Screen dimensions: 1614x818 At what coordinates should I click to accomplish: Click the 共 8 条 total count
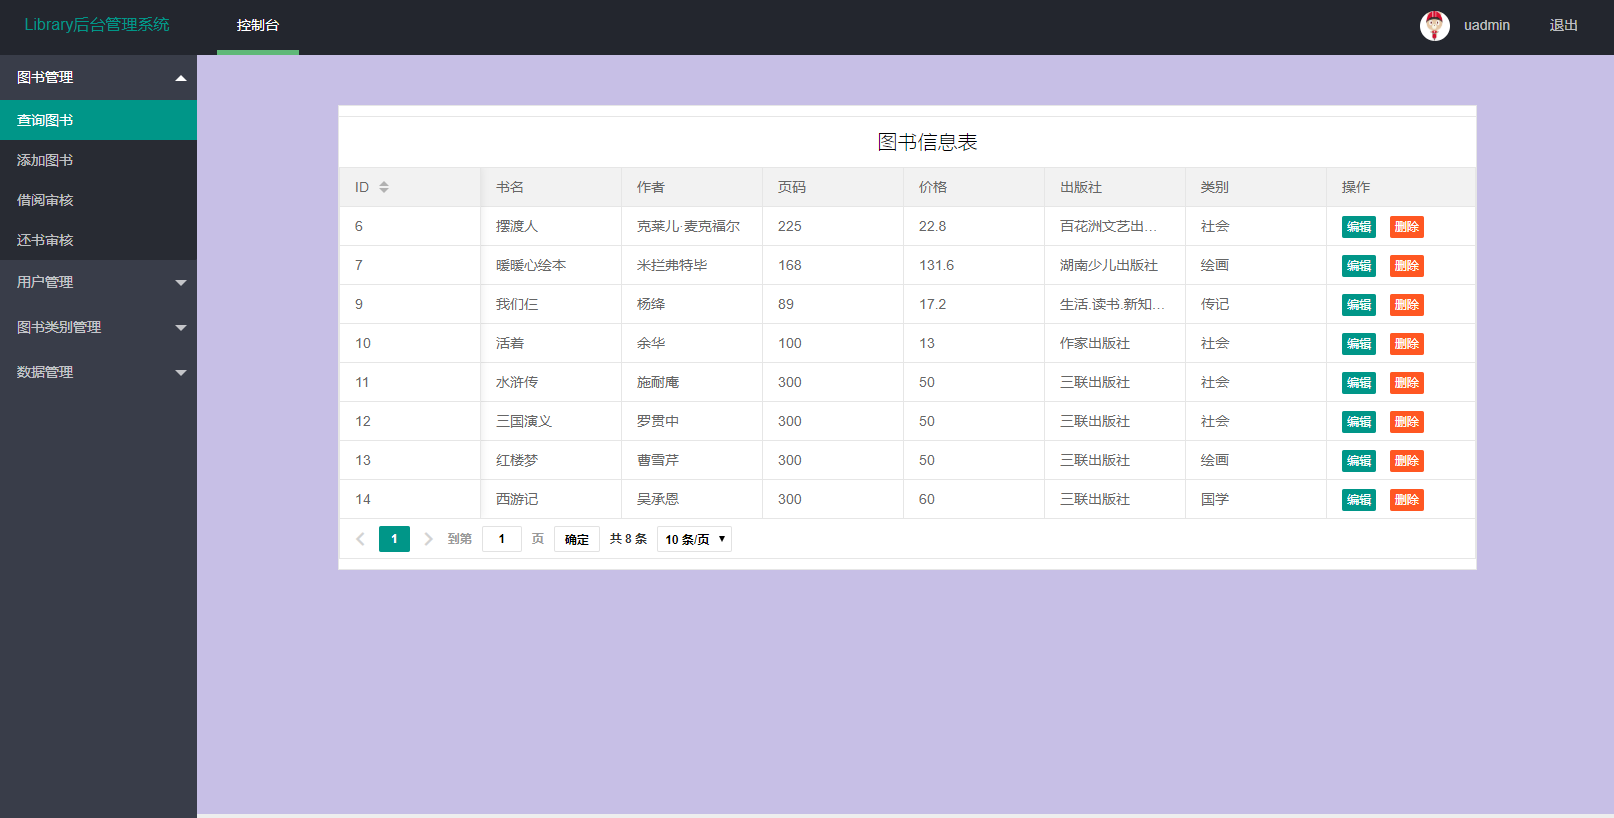point(629,539)
